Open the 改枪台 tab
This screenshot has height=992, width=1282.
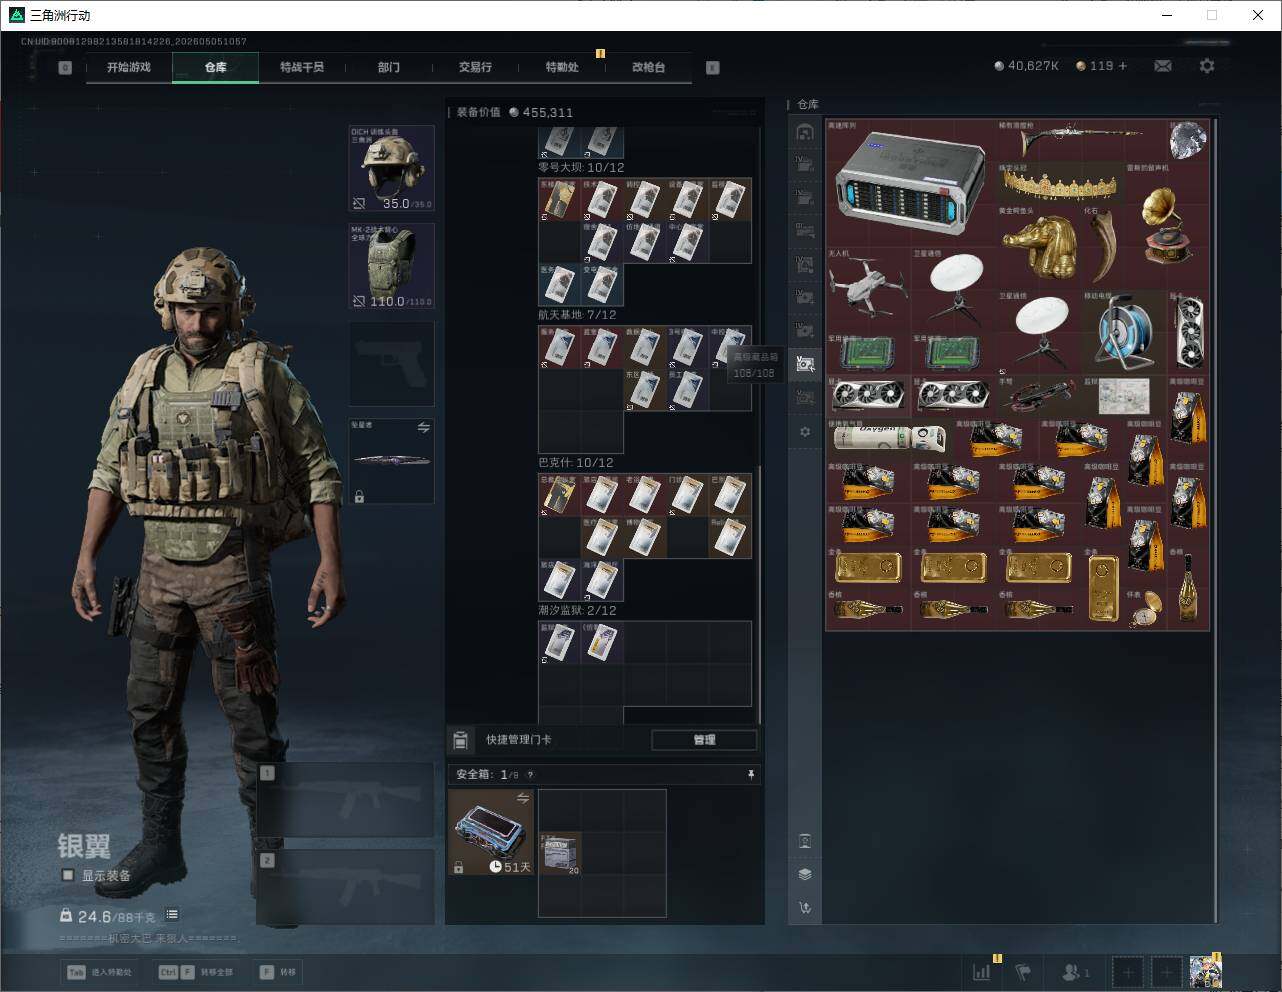click(x=648, y=67)
